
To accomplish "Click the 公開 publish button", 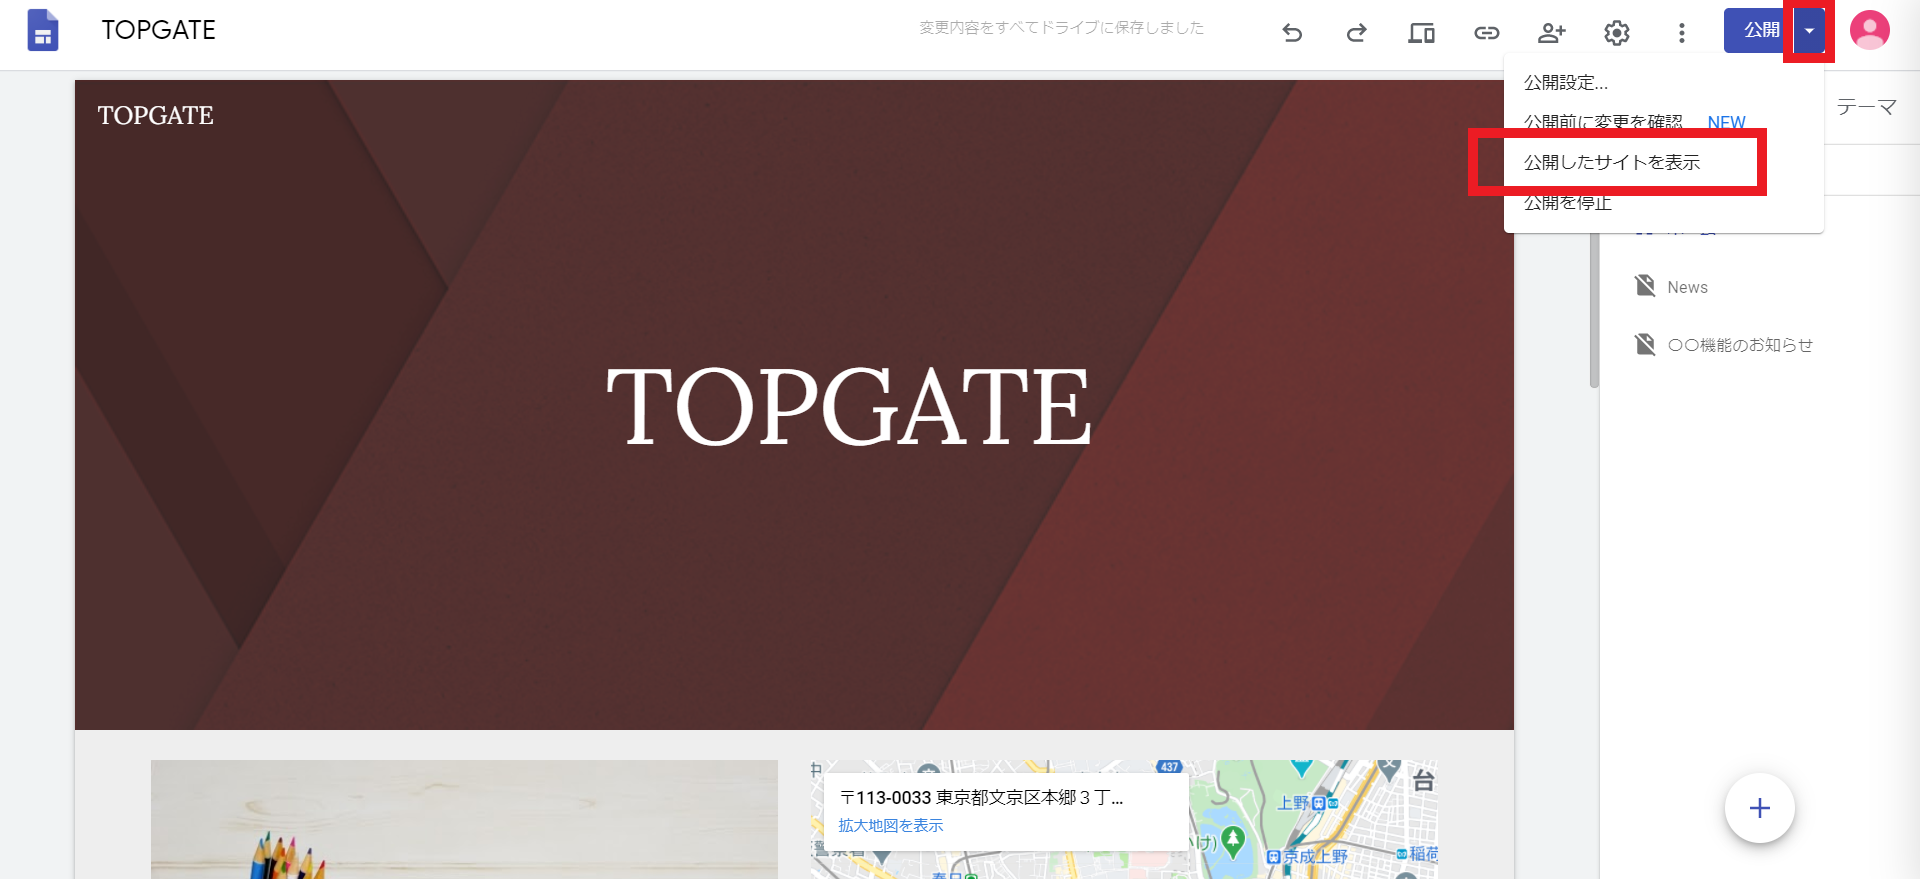I will coord(1759,30).
